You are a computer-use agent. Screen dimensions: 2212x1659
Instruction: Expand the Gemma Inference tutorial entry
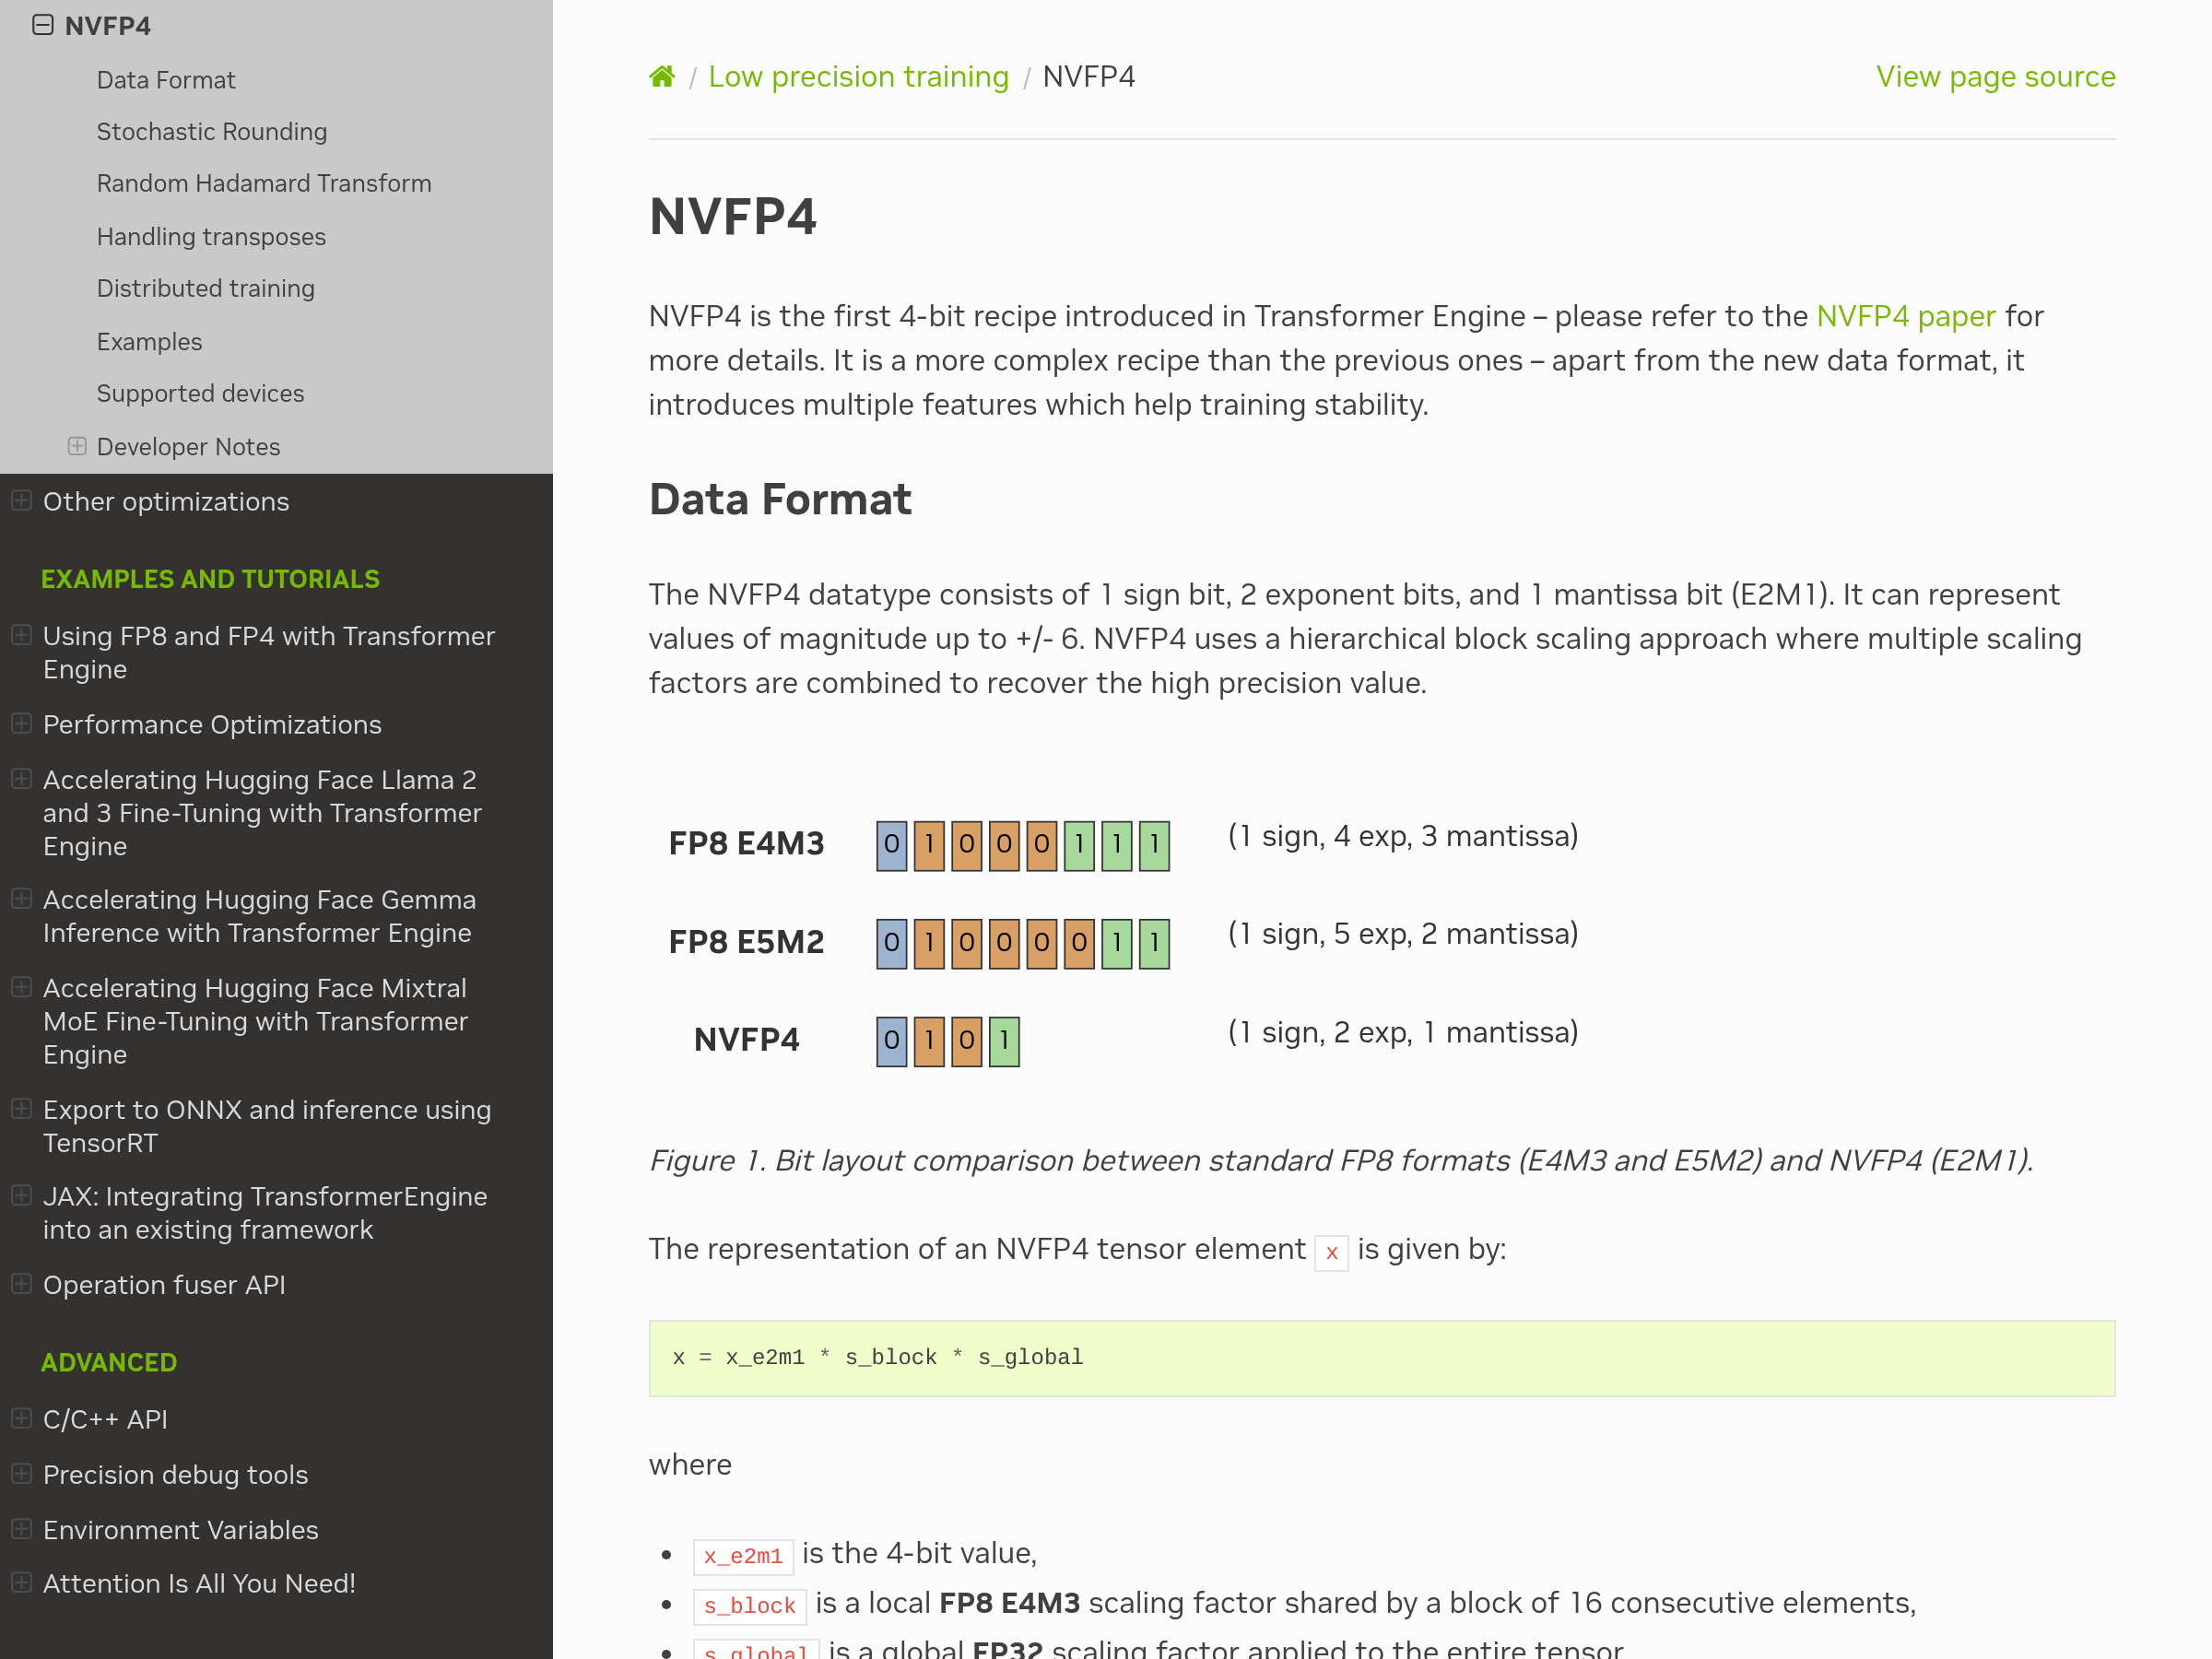coord(21,898)
